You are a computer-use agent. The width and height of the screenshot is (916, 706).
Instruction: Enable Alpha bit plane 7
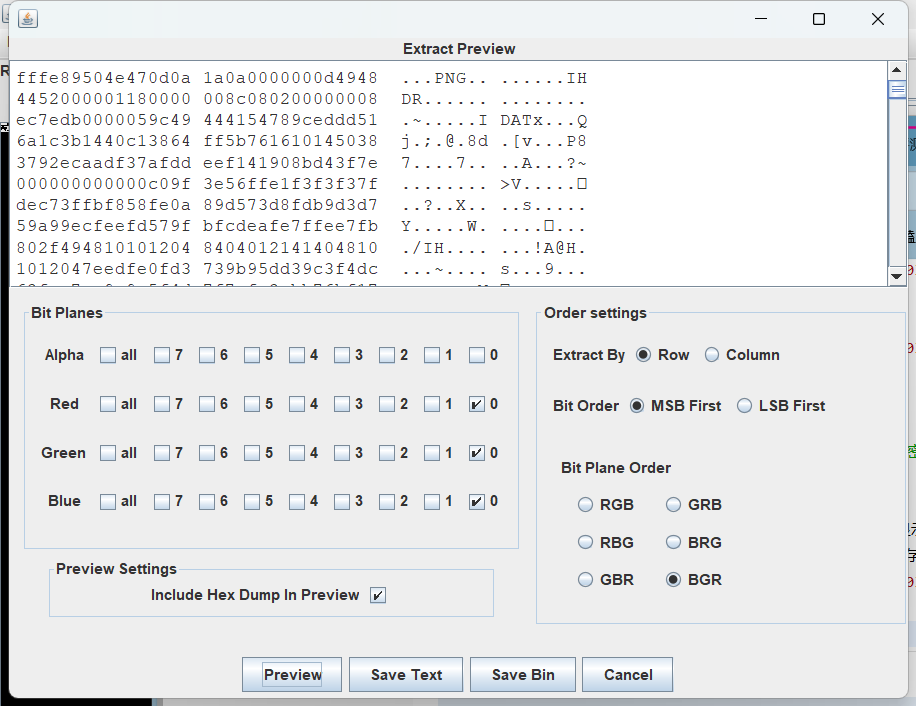161,355
